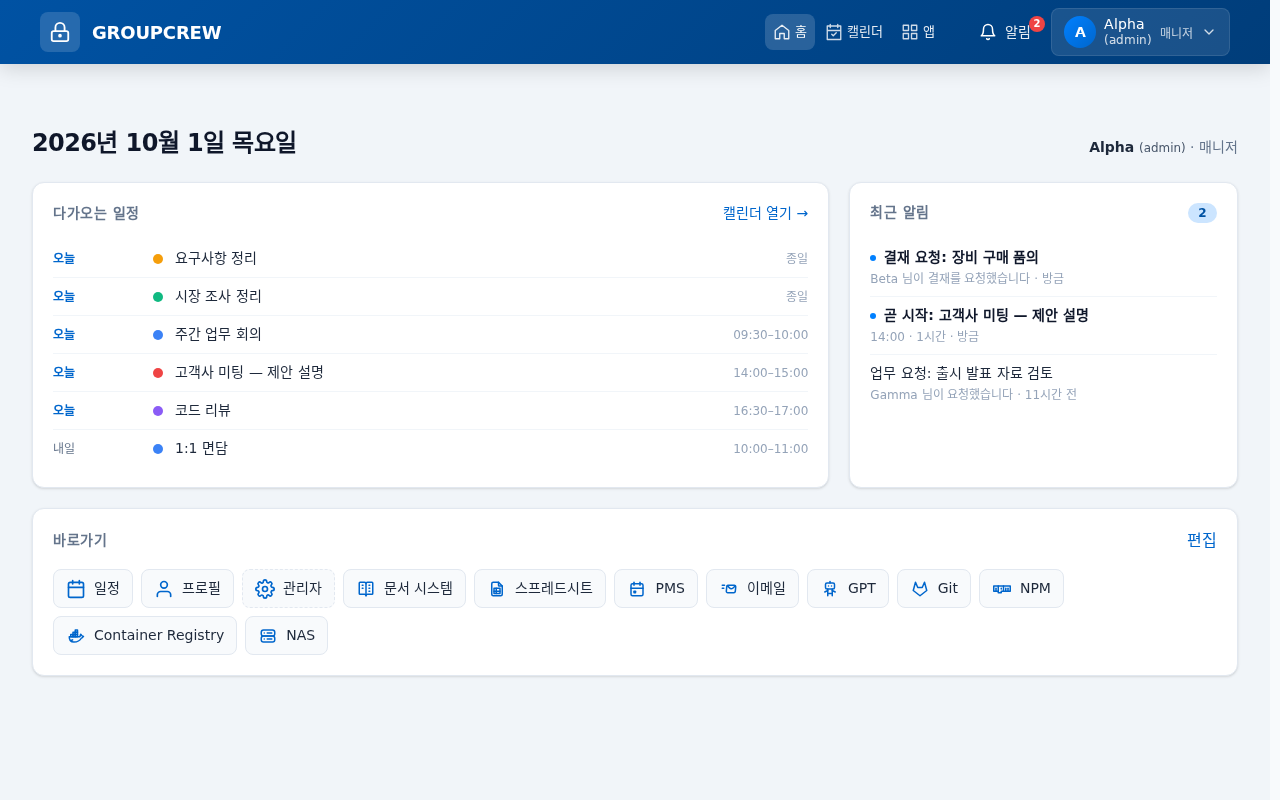1280x800 pixels.
Task: Open the PMS shortcut icon
Action: point(637,589)
